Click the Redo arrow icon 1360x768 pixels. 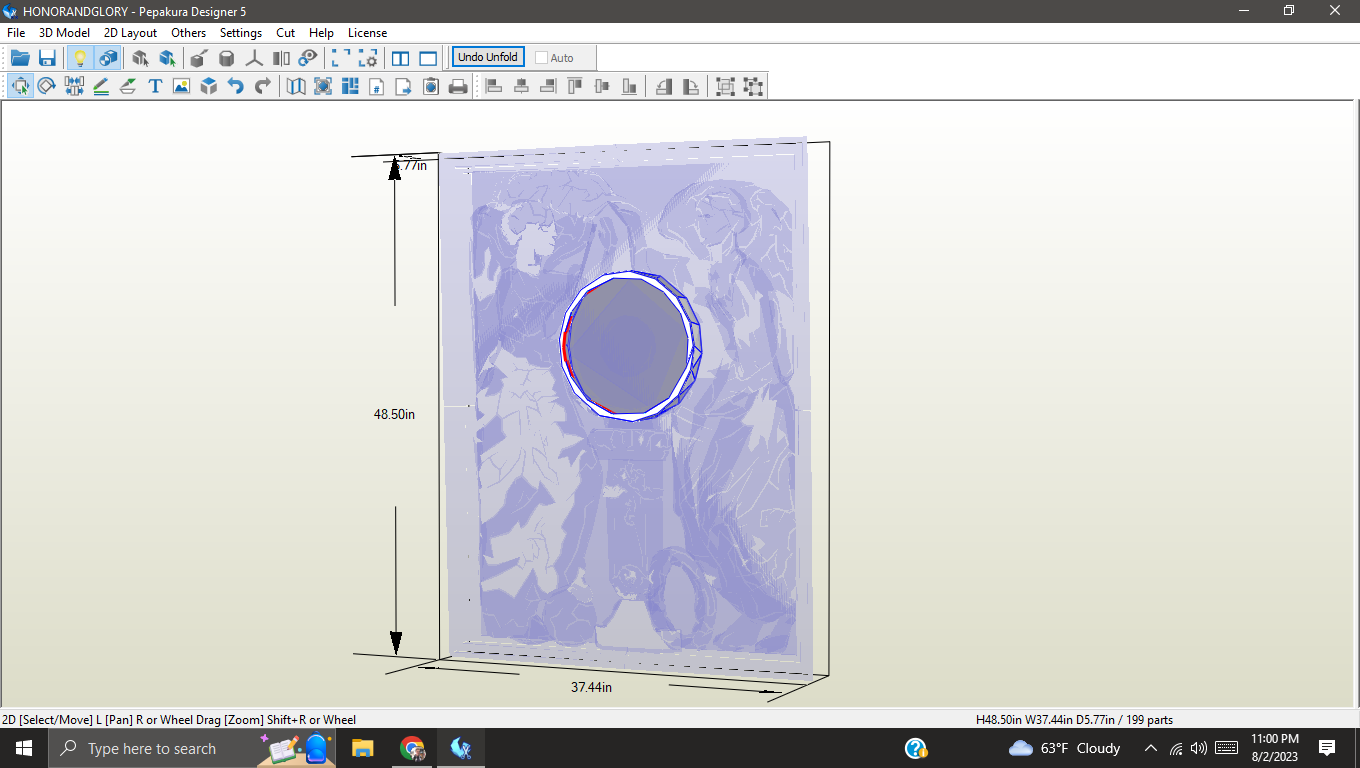(x=262, y=86)
